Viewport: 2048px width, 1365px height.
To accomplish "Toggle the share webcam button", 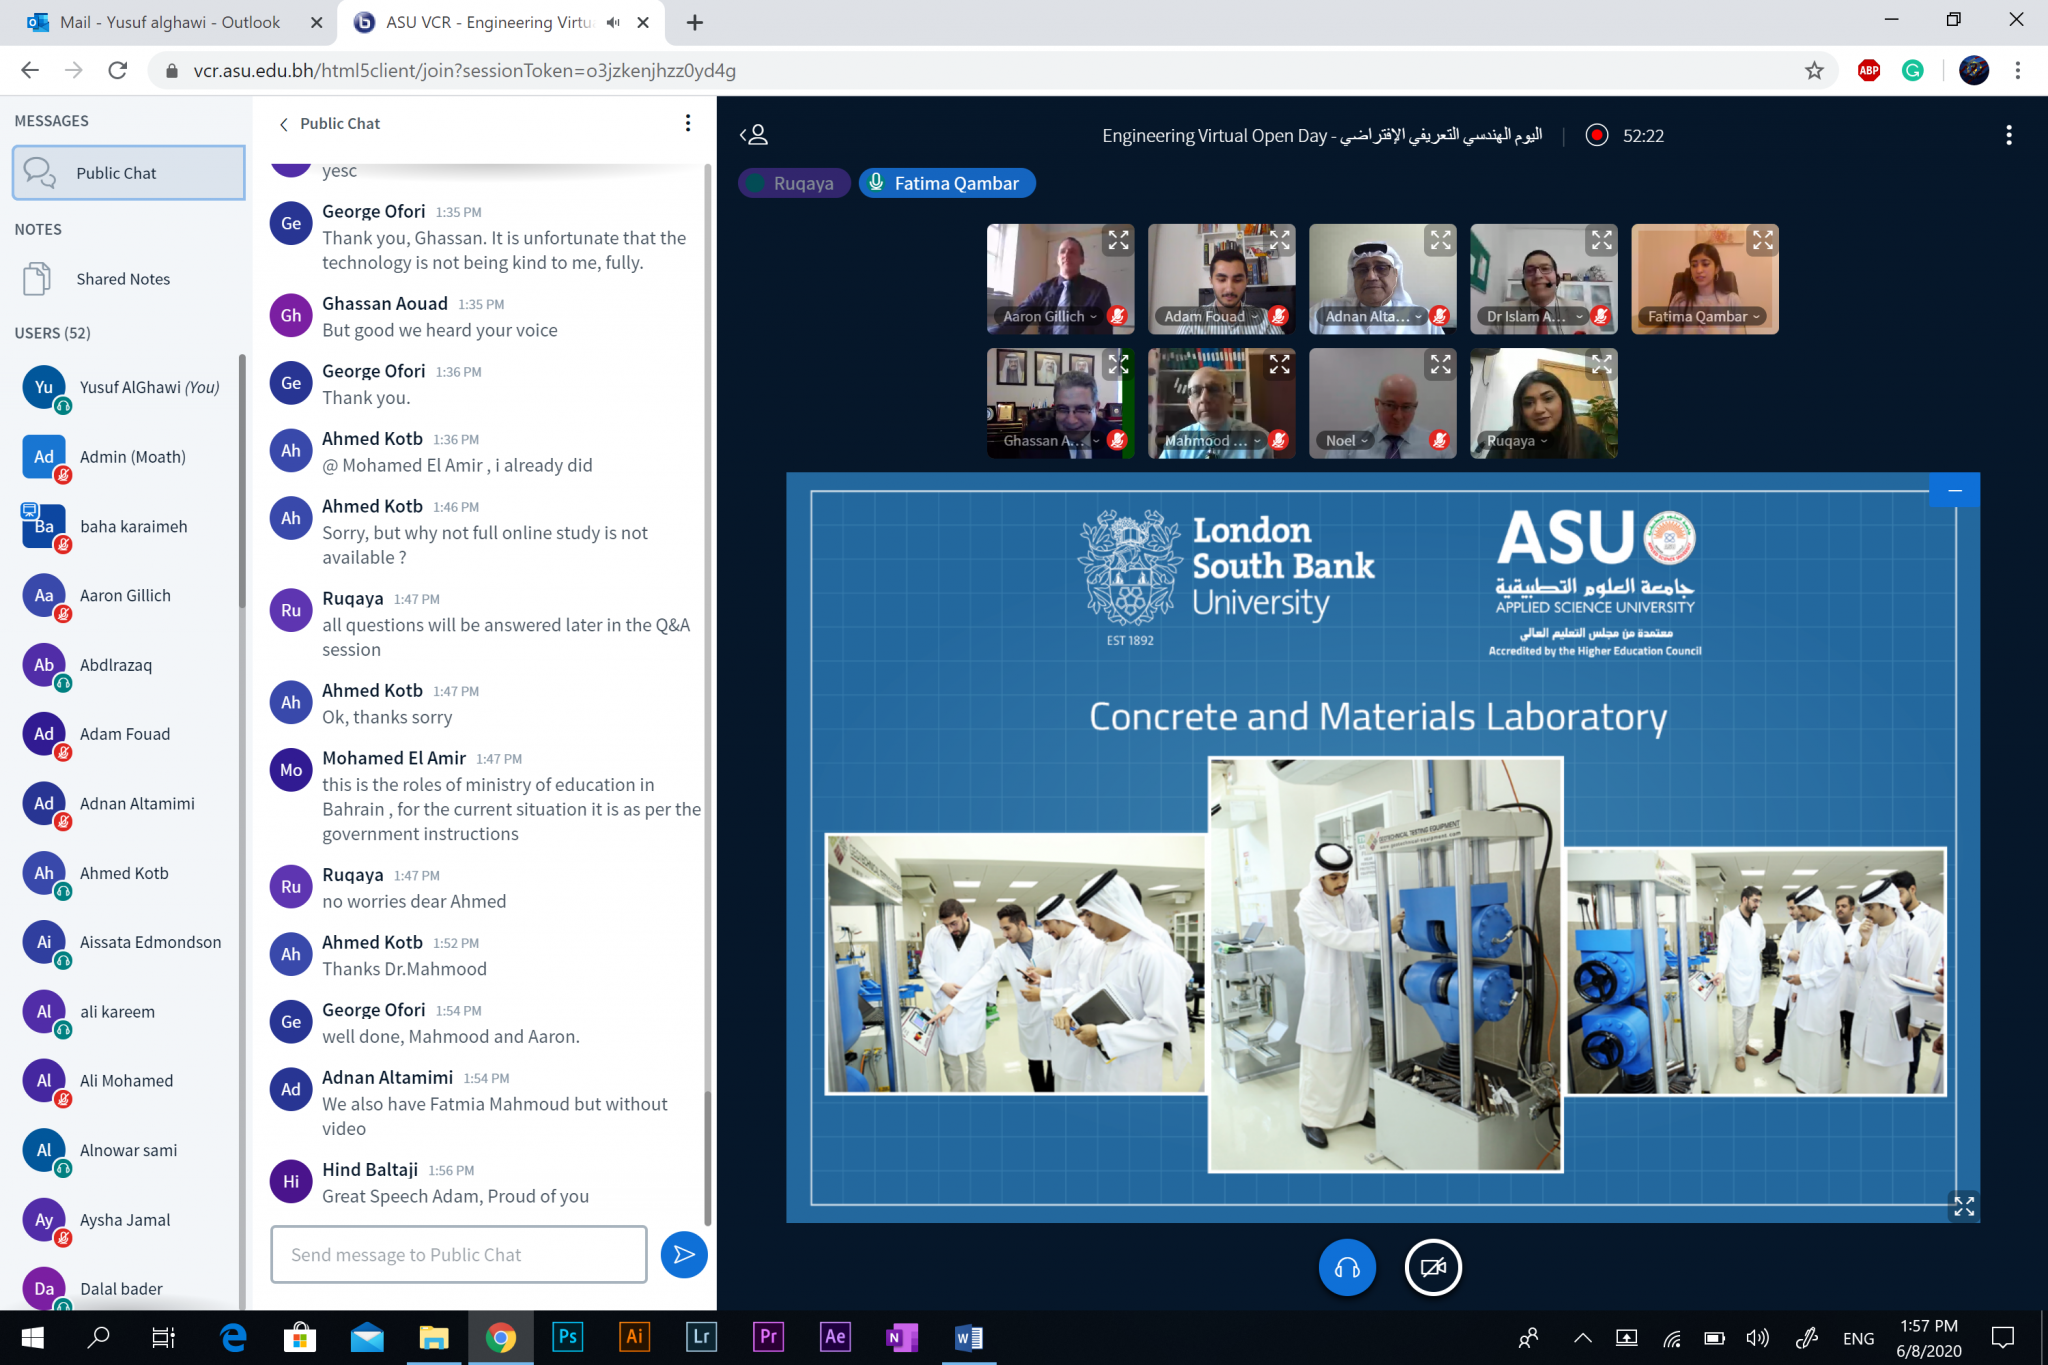I will 1433,1267.
